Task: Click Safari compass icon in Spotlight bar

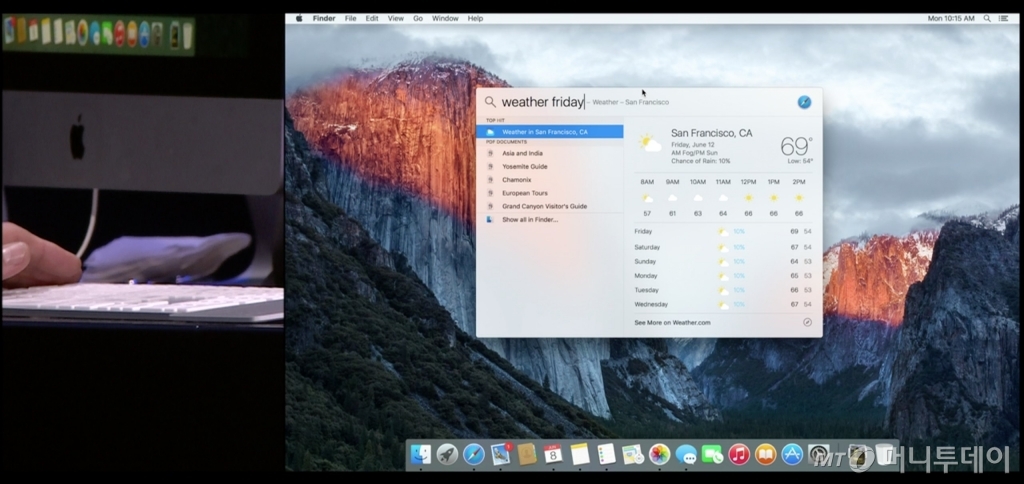Action: [x=804, y=102]
